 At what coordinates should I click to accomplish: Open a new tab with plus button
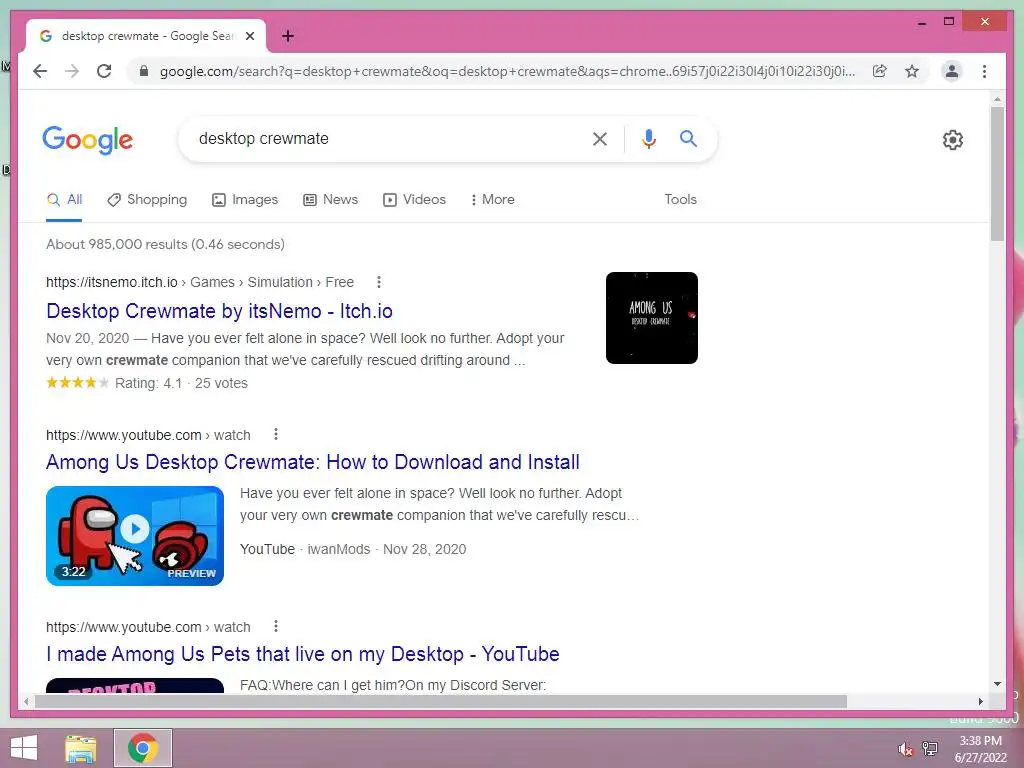click(x=288, y=36)
